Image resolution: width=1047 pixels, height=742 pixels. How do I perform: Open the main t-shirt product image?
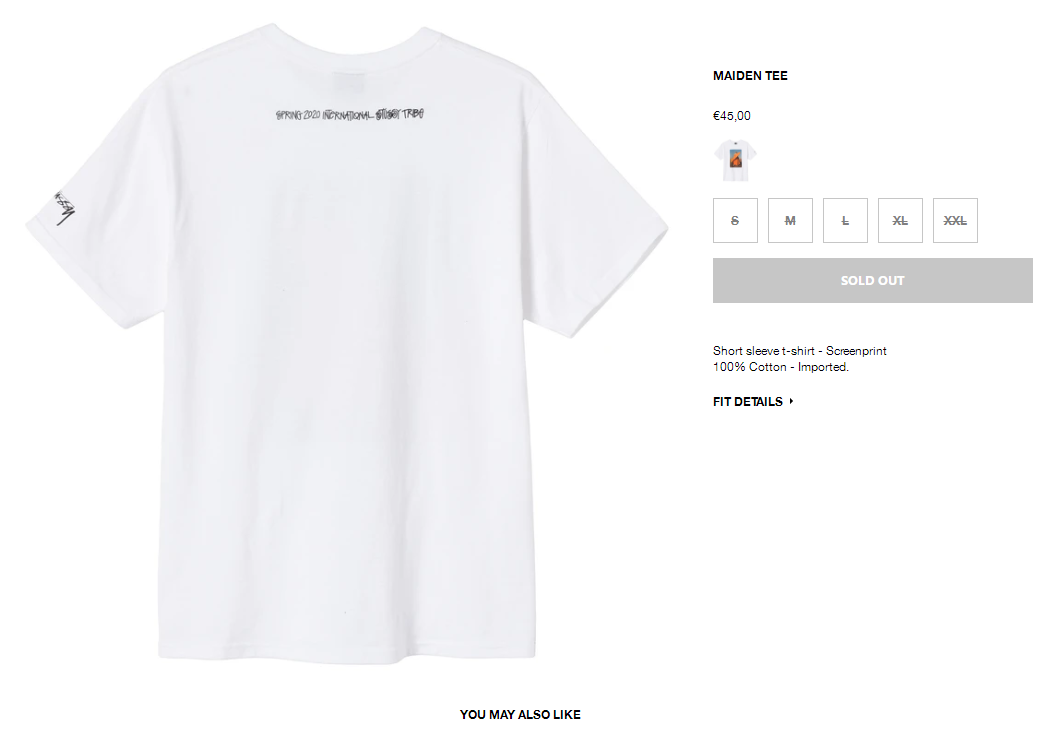[347, 344]
